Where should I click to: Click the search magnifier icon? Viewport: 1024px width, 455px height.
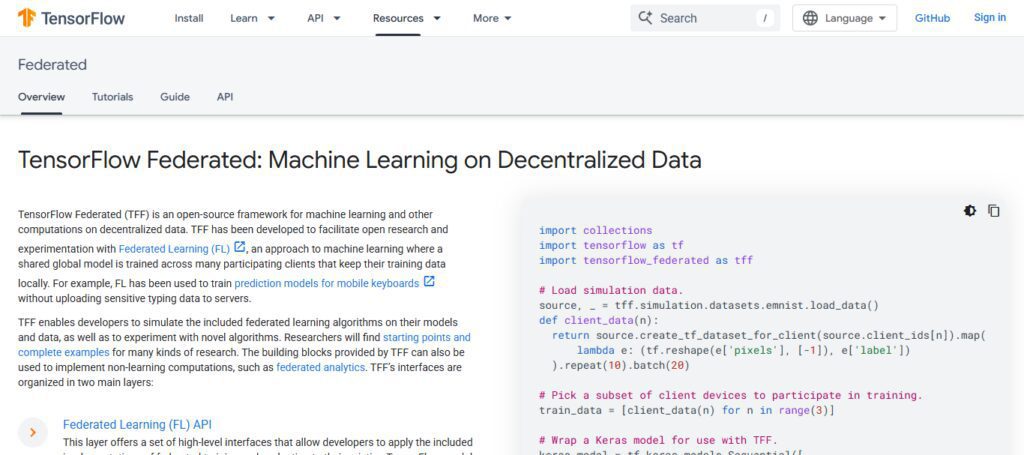tap(645, 18)
